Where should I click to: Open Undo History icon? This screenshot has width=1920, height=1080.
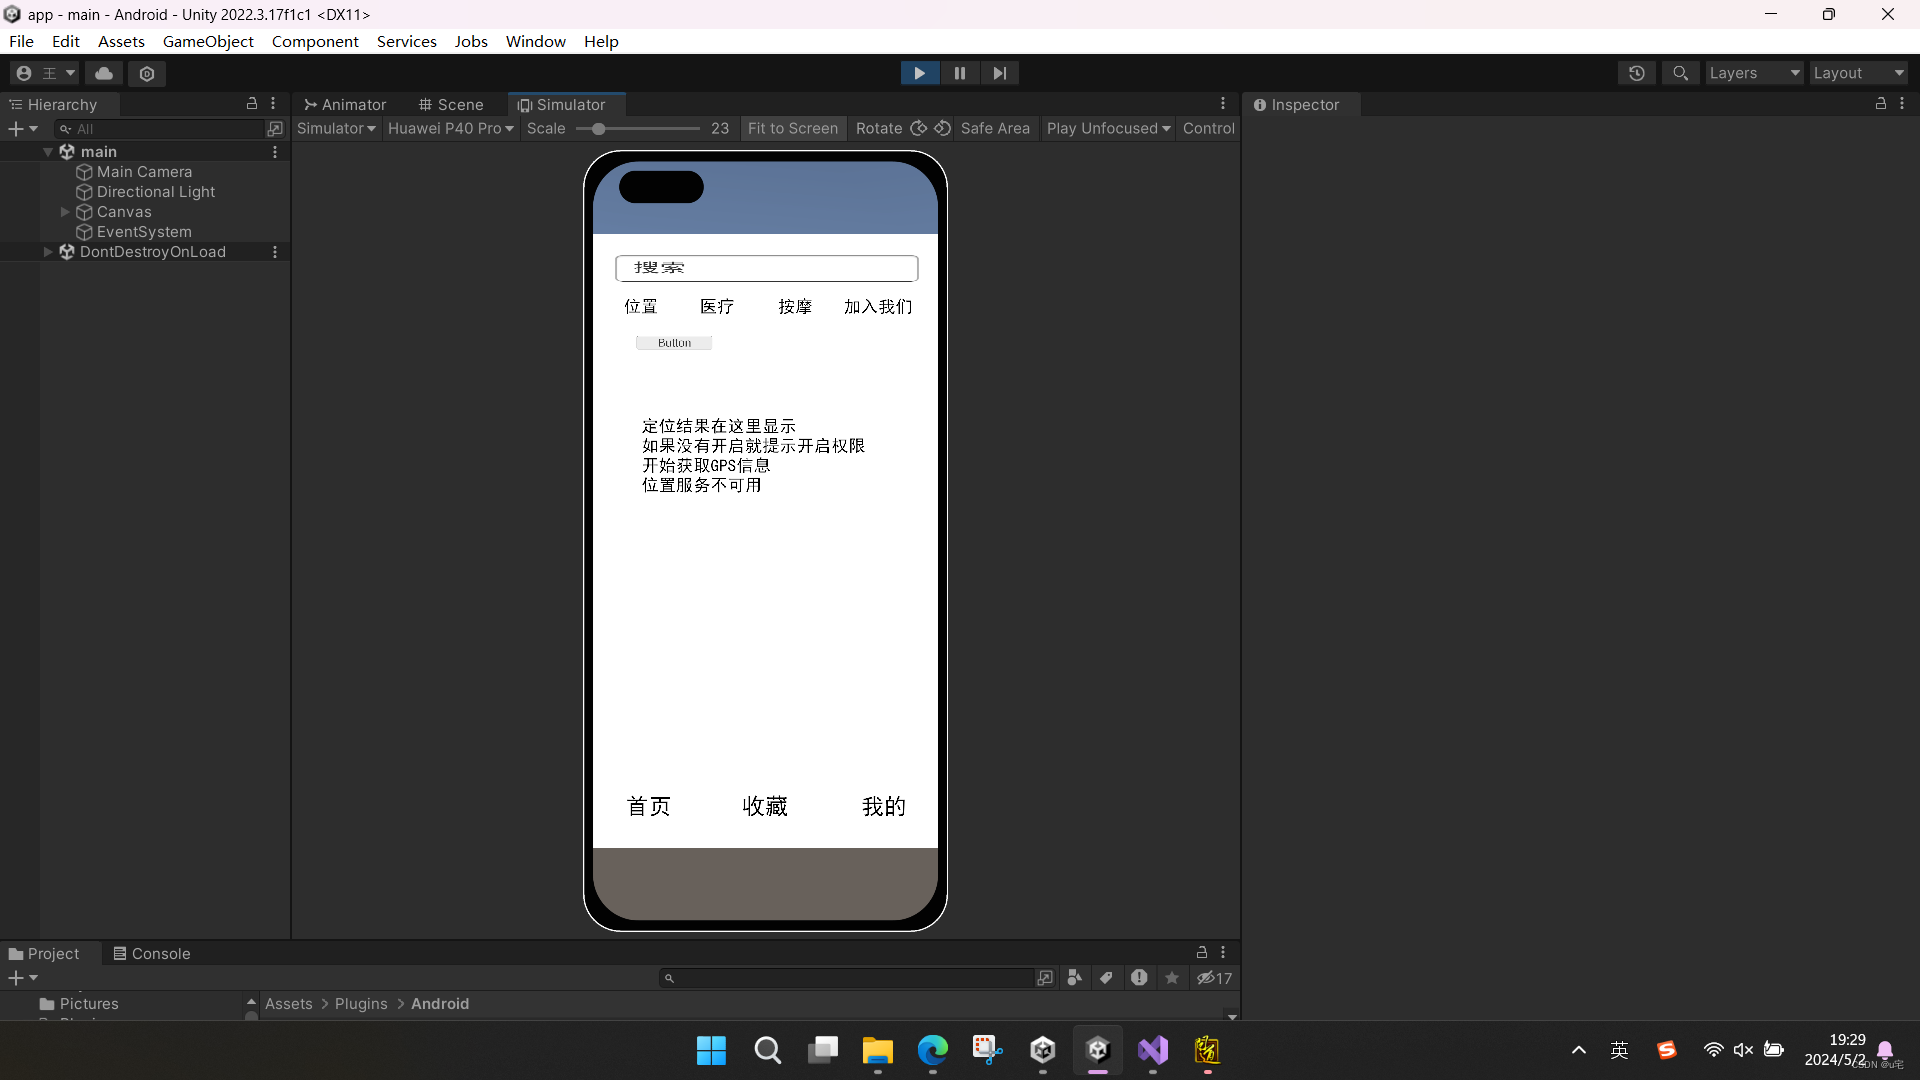1637,73
